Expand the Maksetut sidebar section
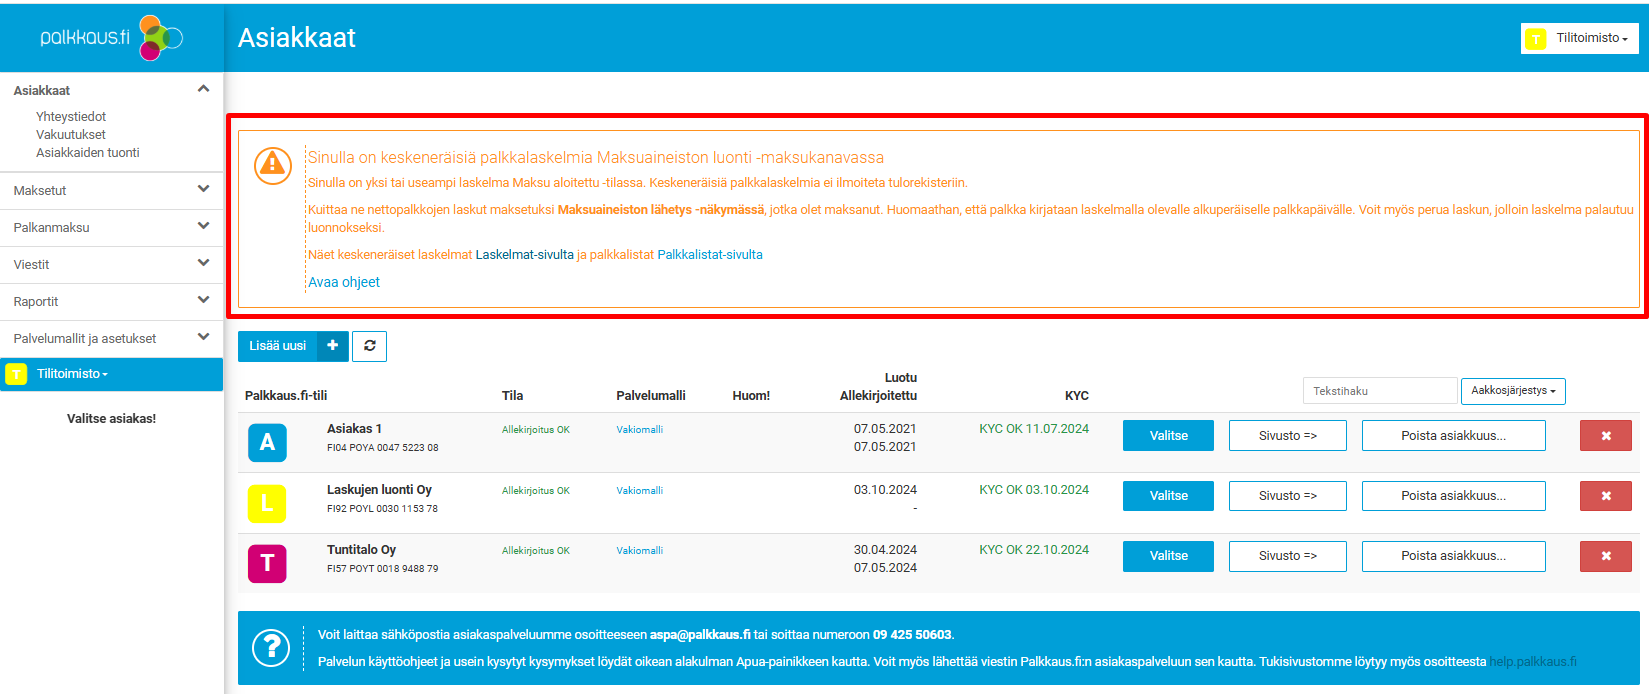This screenshot has width=1649, height=694. click(203, 189)
